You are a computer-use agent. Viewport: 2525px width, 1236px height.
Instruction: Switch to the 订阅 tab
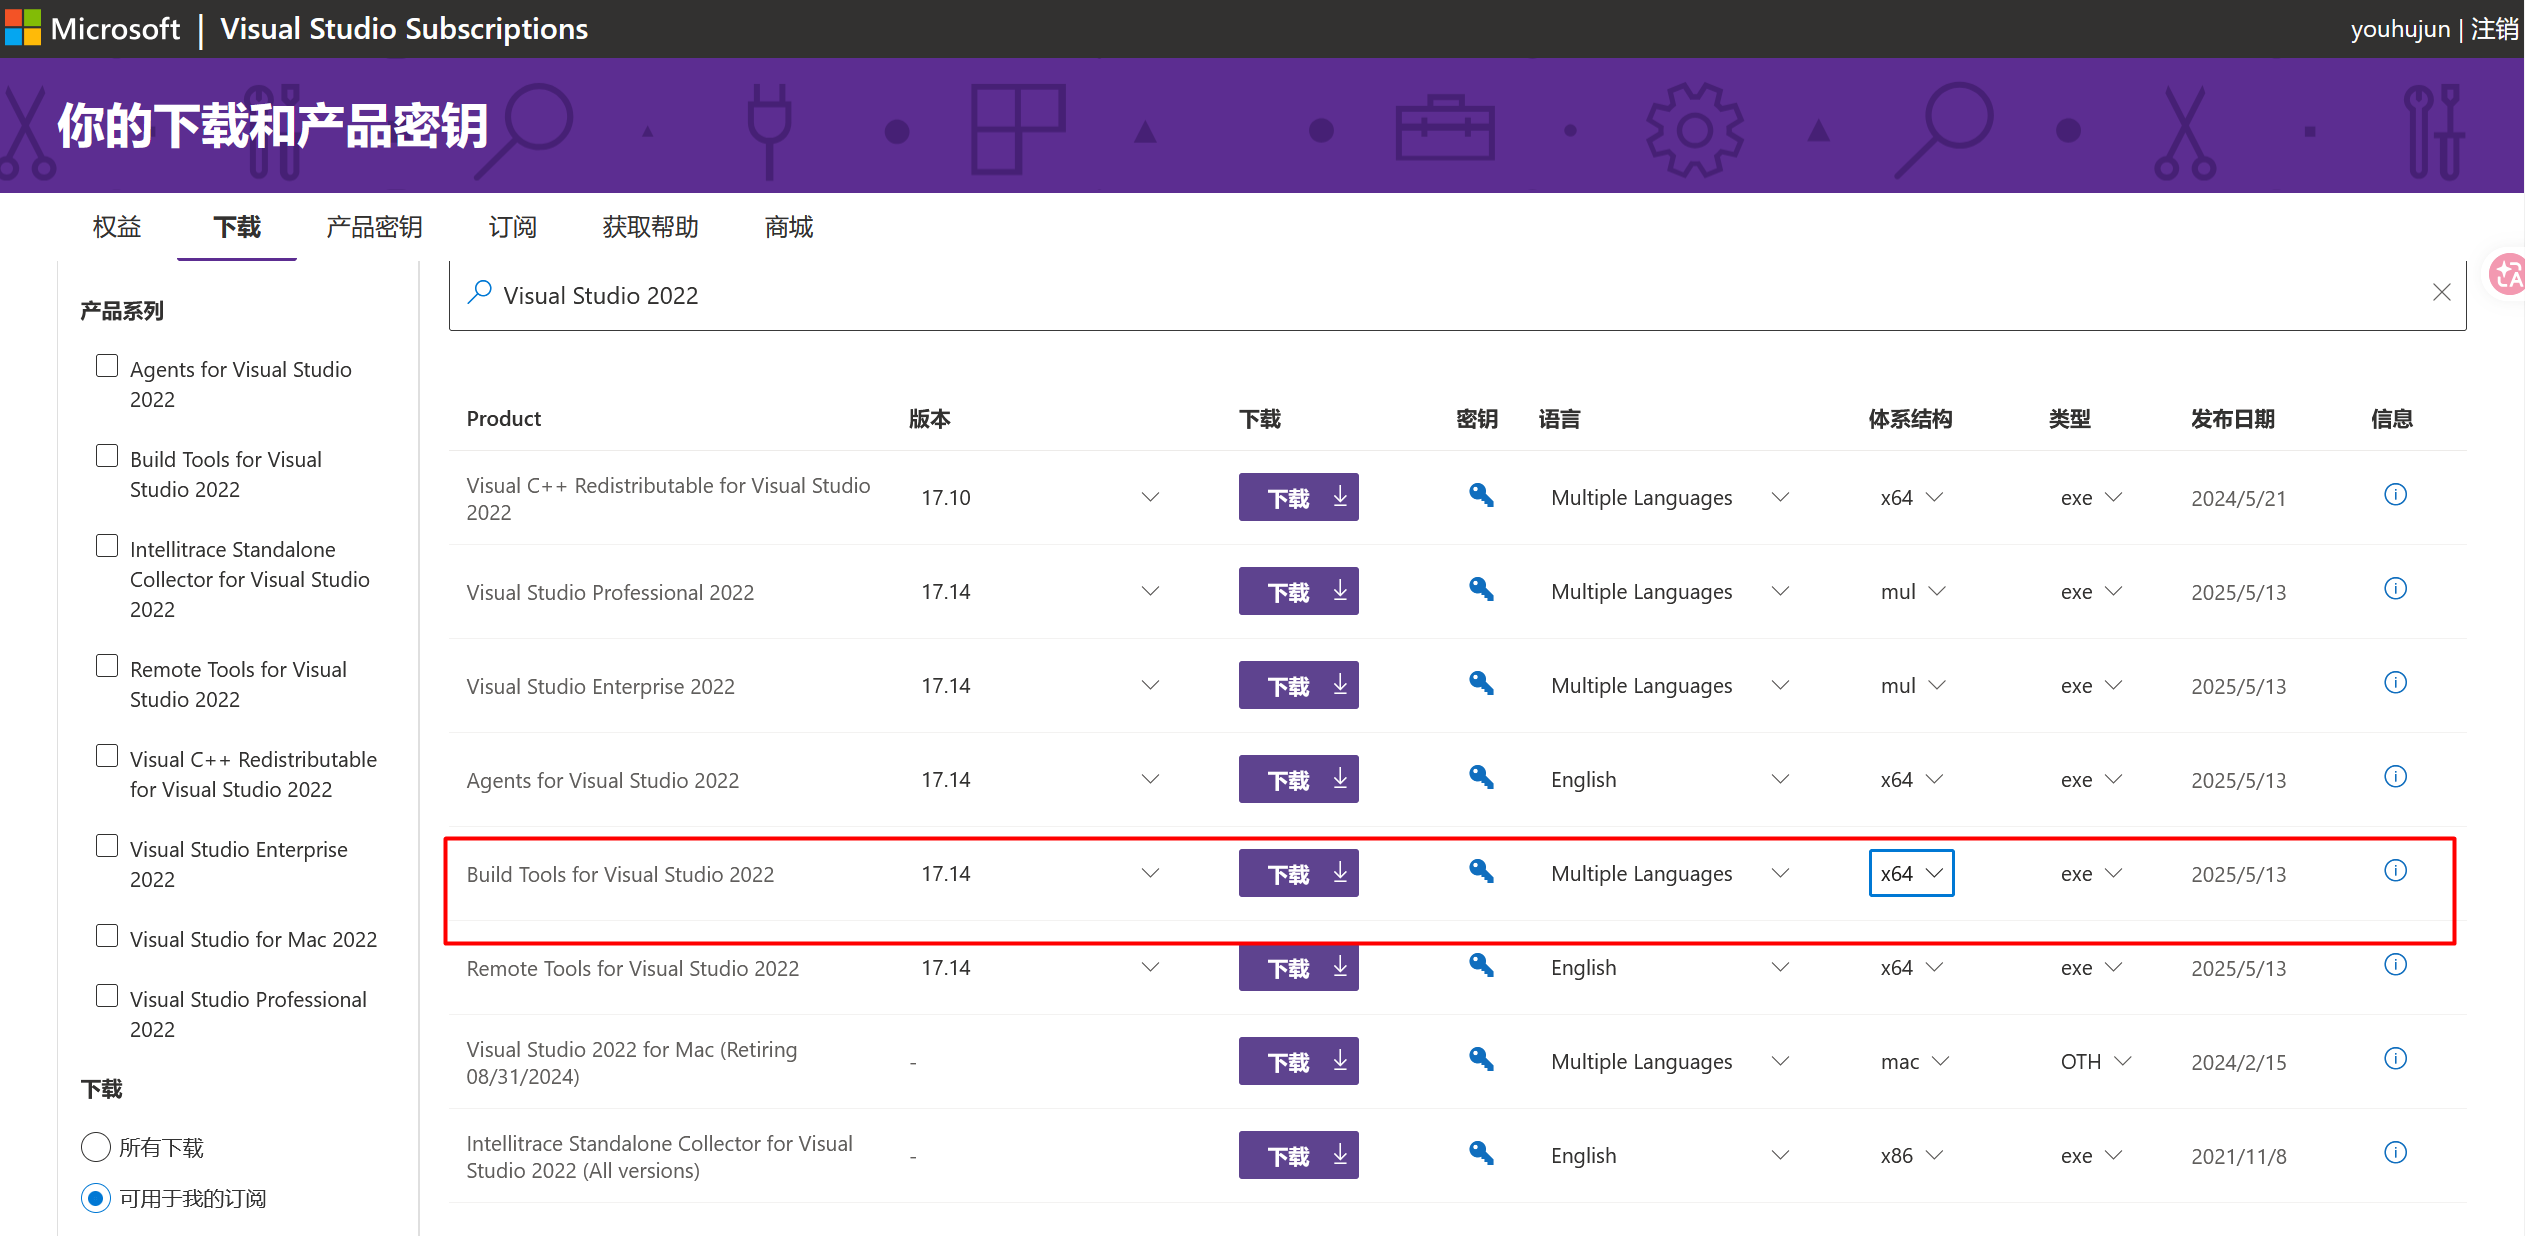[x=512, y=227]
